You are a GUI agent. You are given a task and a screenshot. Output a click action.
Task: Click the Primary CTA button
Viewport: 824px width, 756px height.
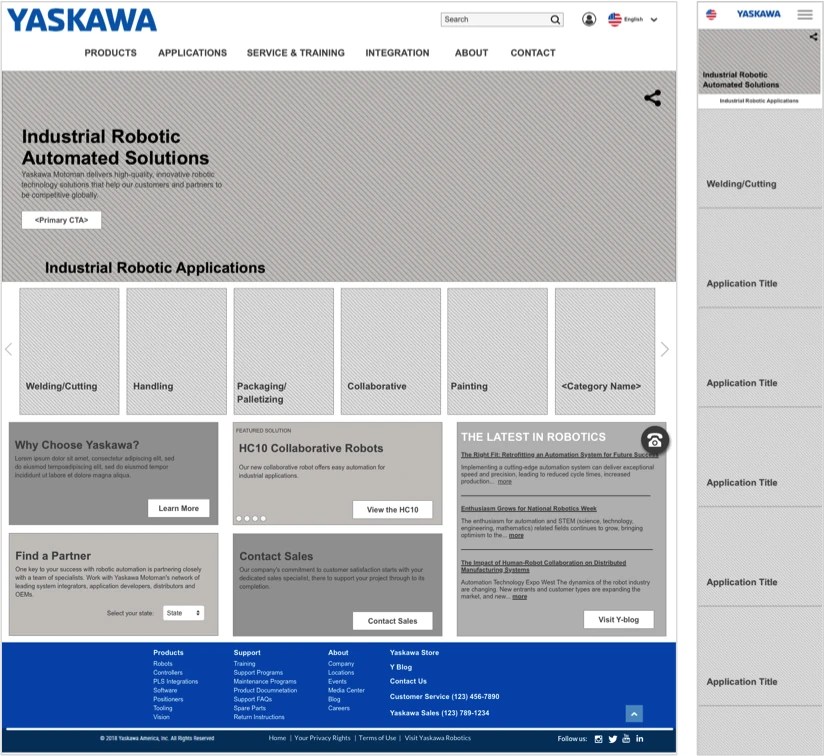61,220
